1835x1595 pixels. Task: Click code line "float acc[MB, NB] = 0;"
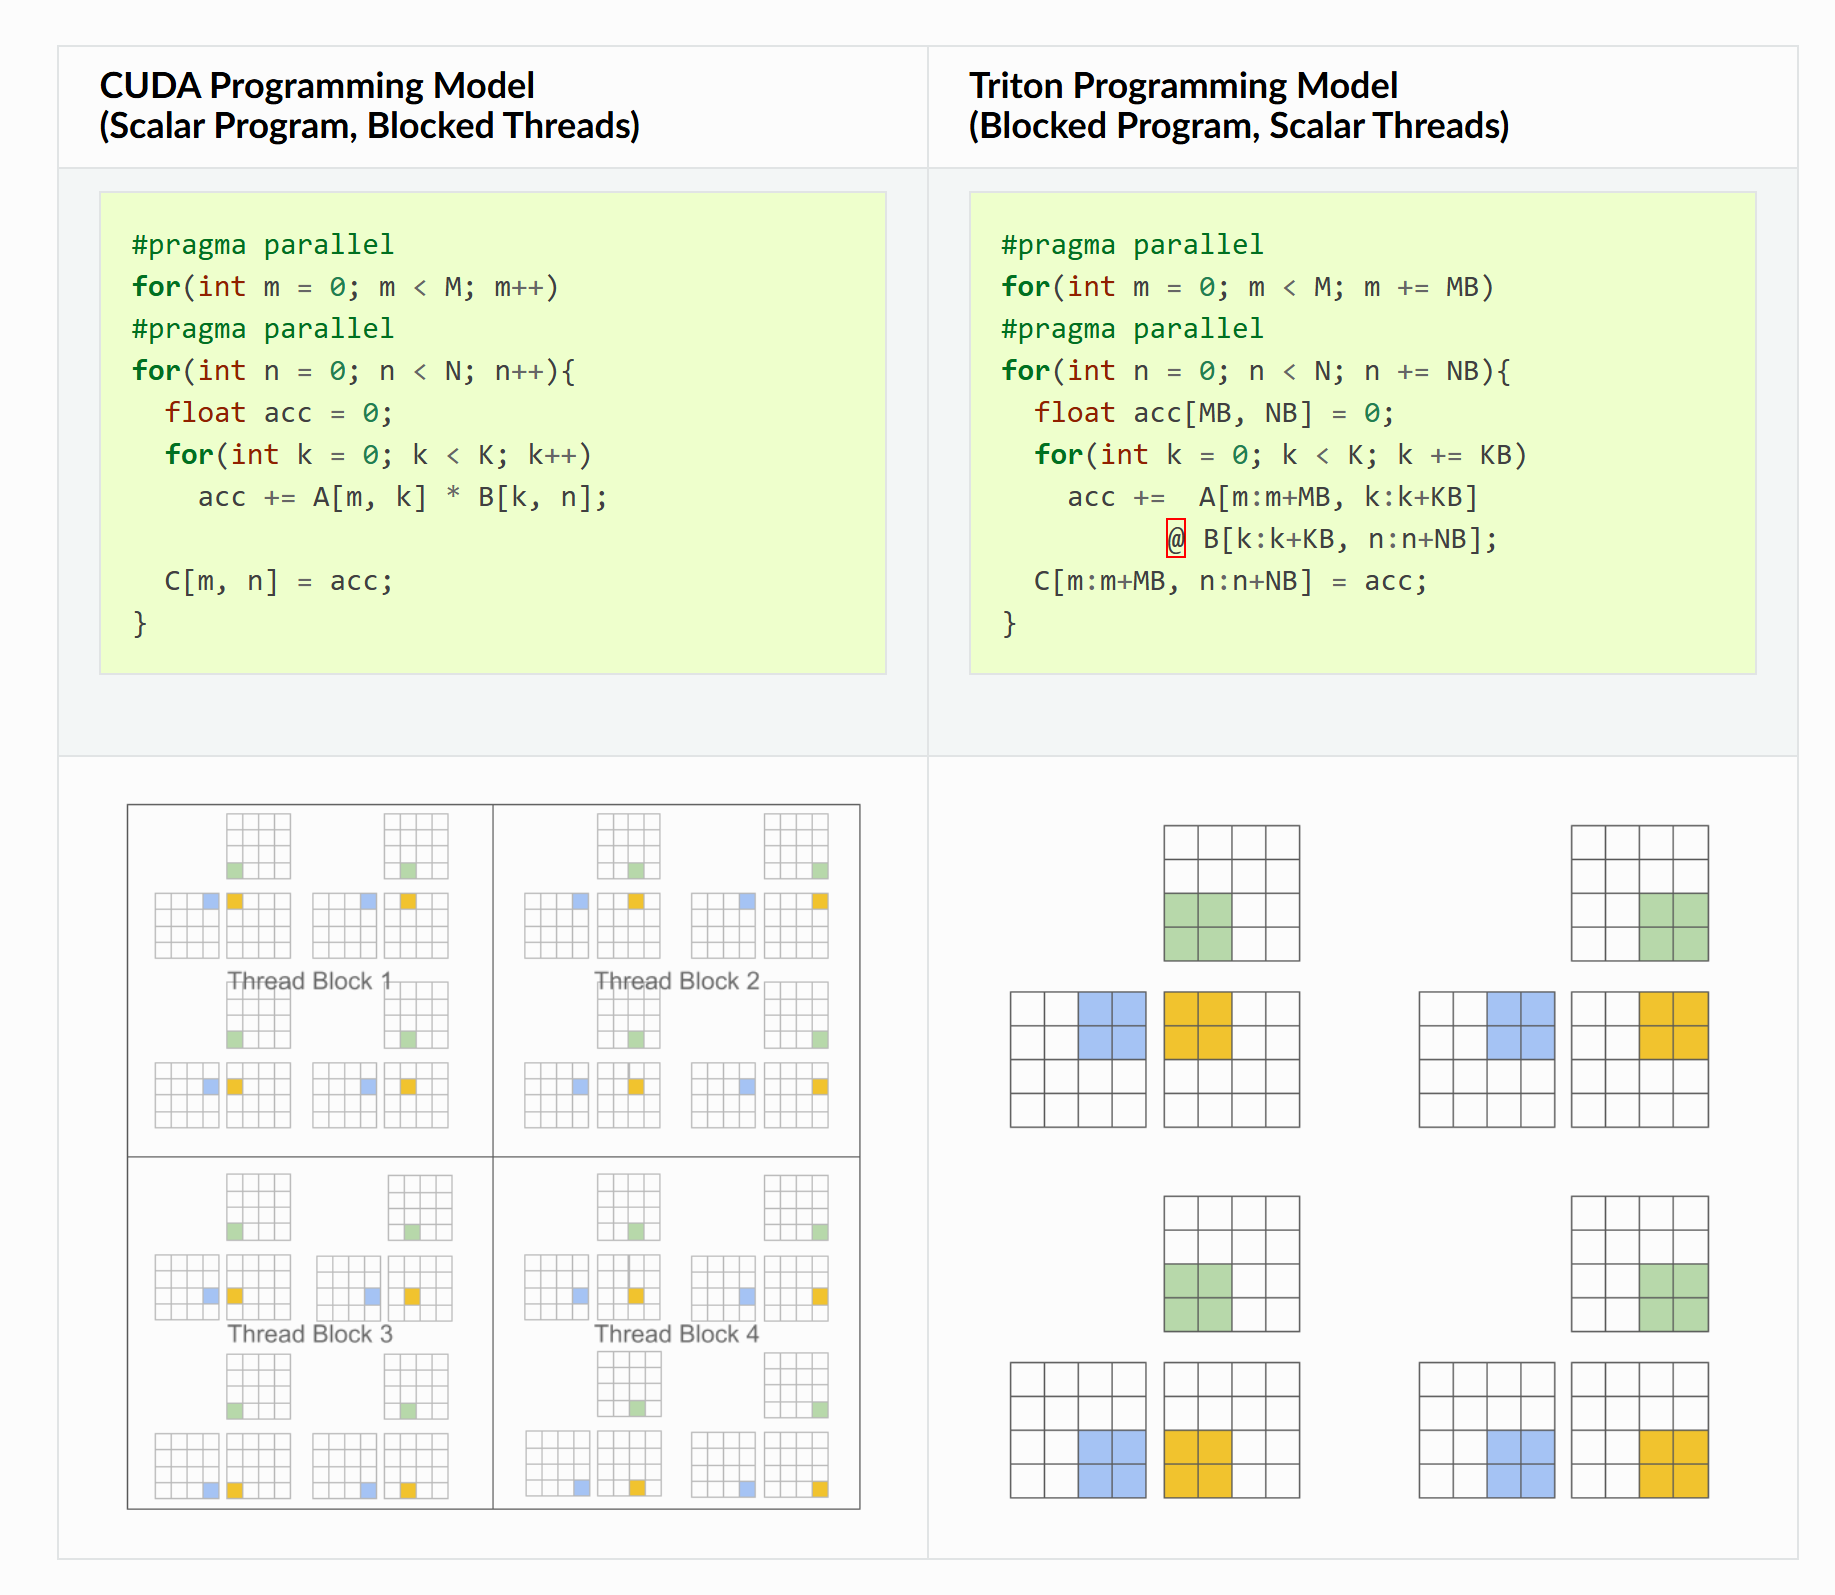coord(1214,413)
